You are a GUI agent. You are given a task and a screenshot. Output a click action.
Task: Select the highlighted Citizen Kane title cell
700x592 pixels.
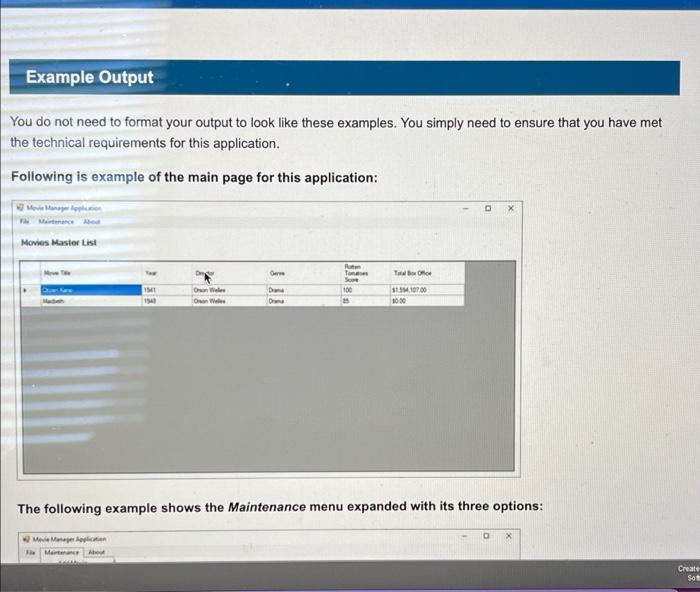point(91,290)
